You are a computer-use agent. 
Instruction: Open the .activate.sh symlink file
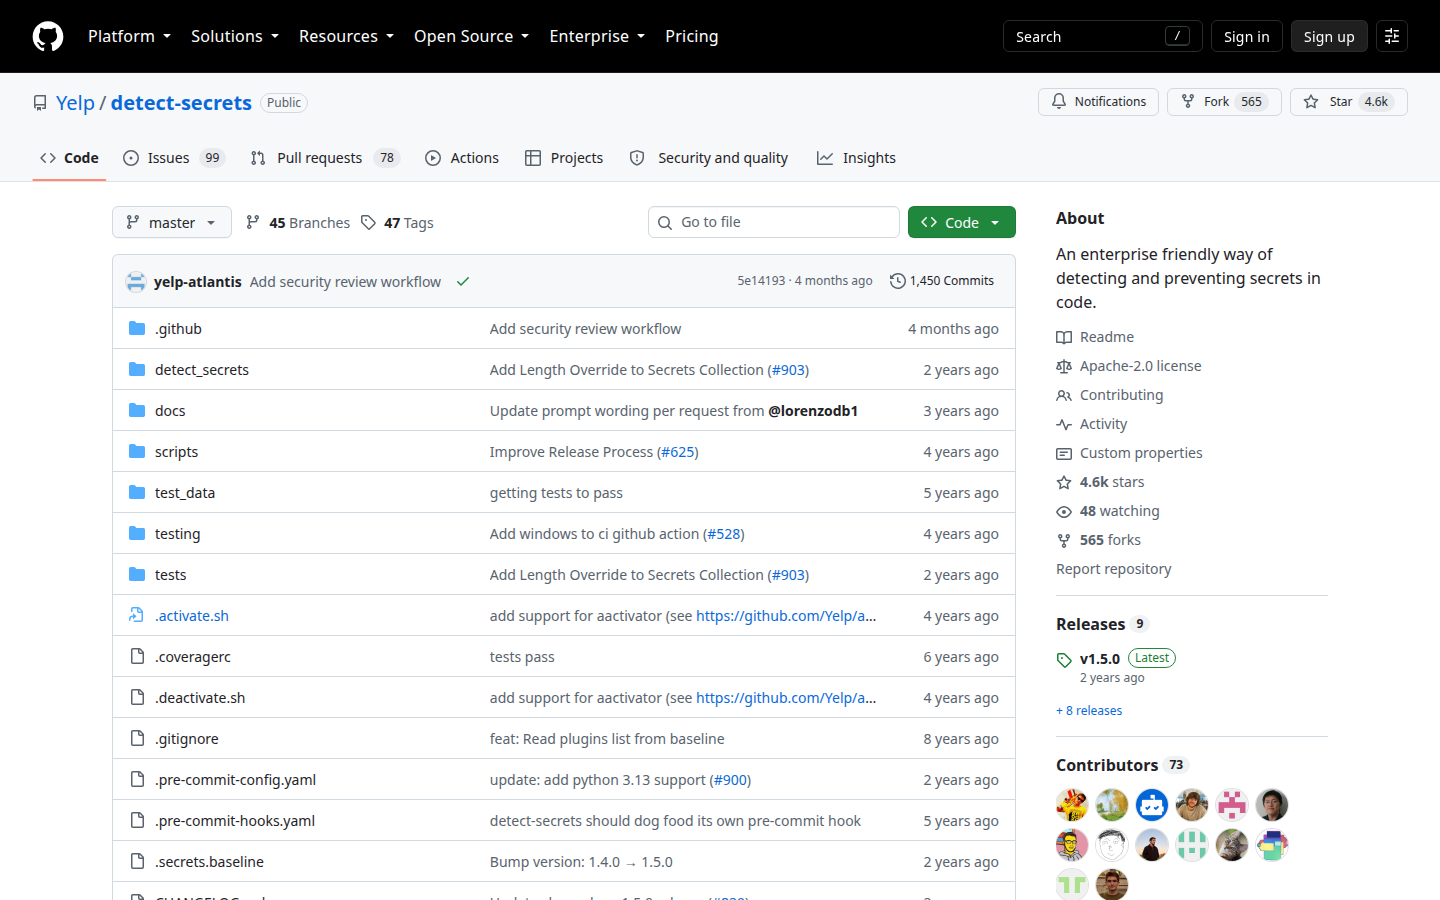coord(192,616)
